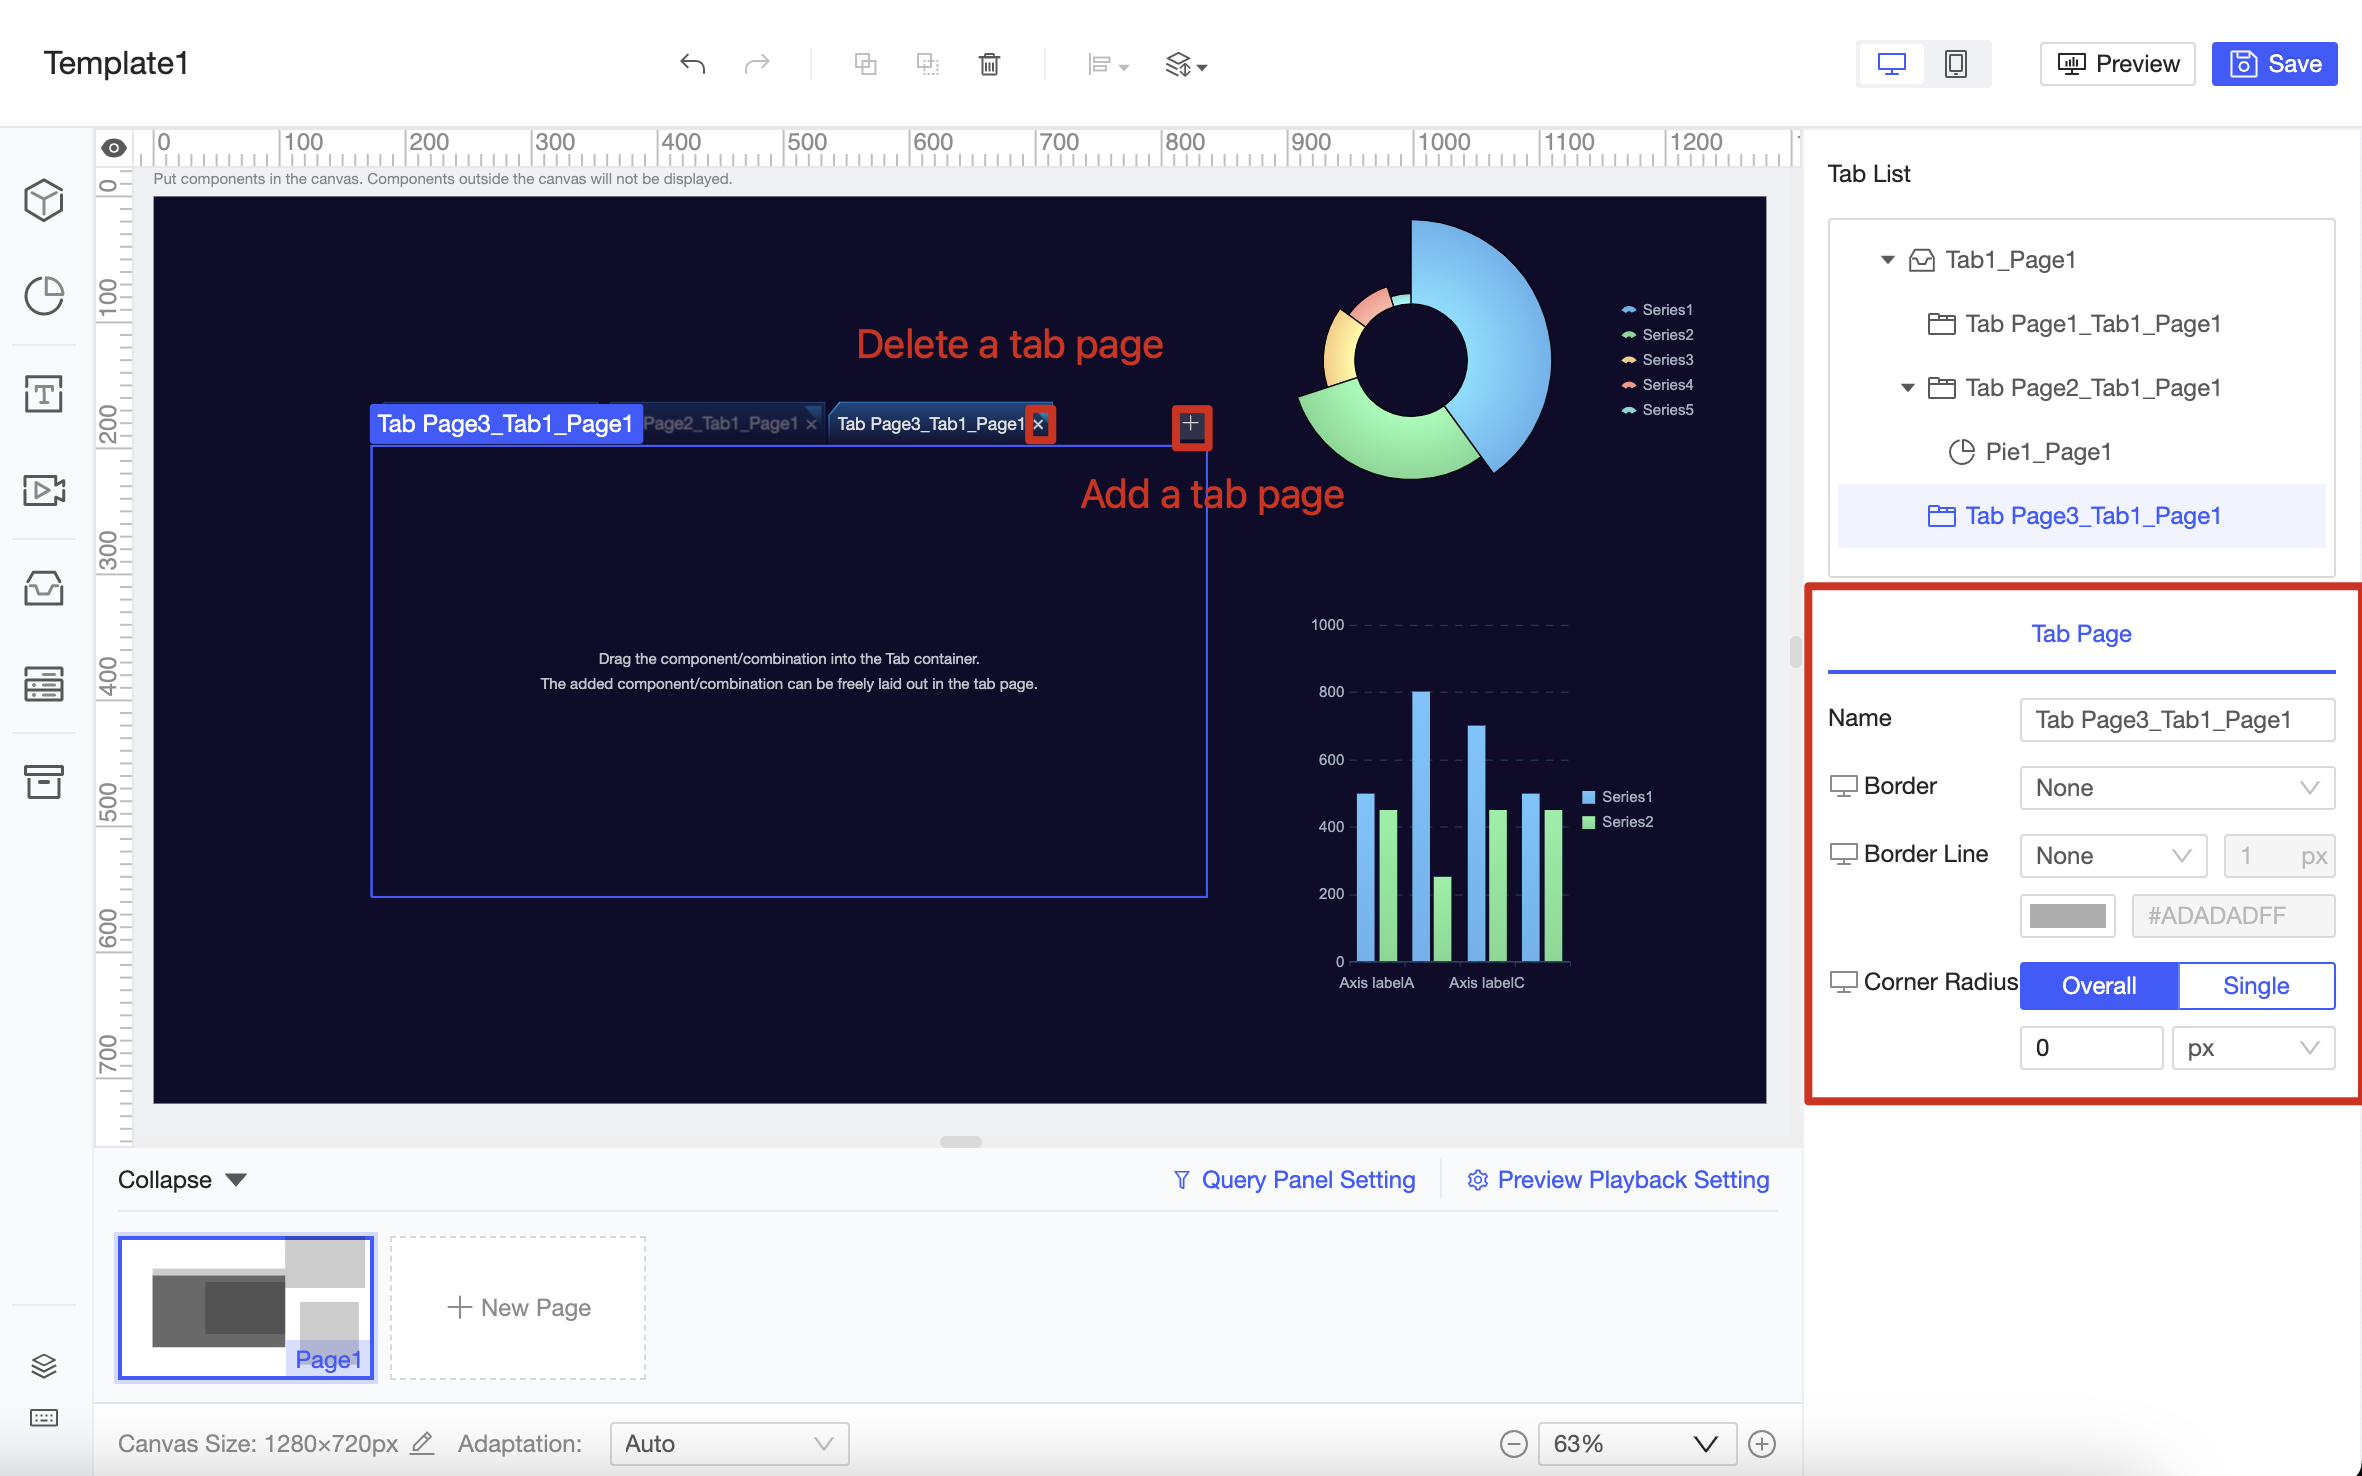Switch to mobile layout view
Viewport: 2362px width, 1476px height.
[x=1955, y=64]
